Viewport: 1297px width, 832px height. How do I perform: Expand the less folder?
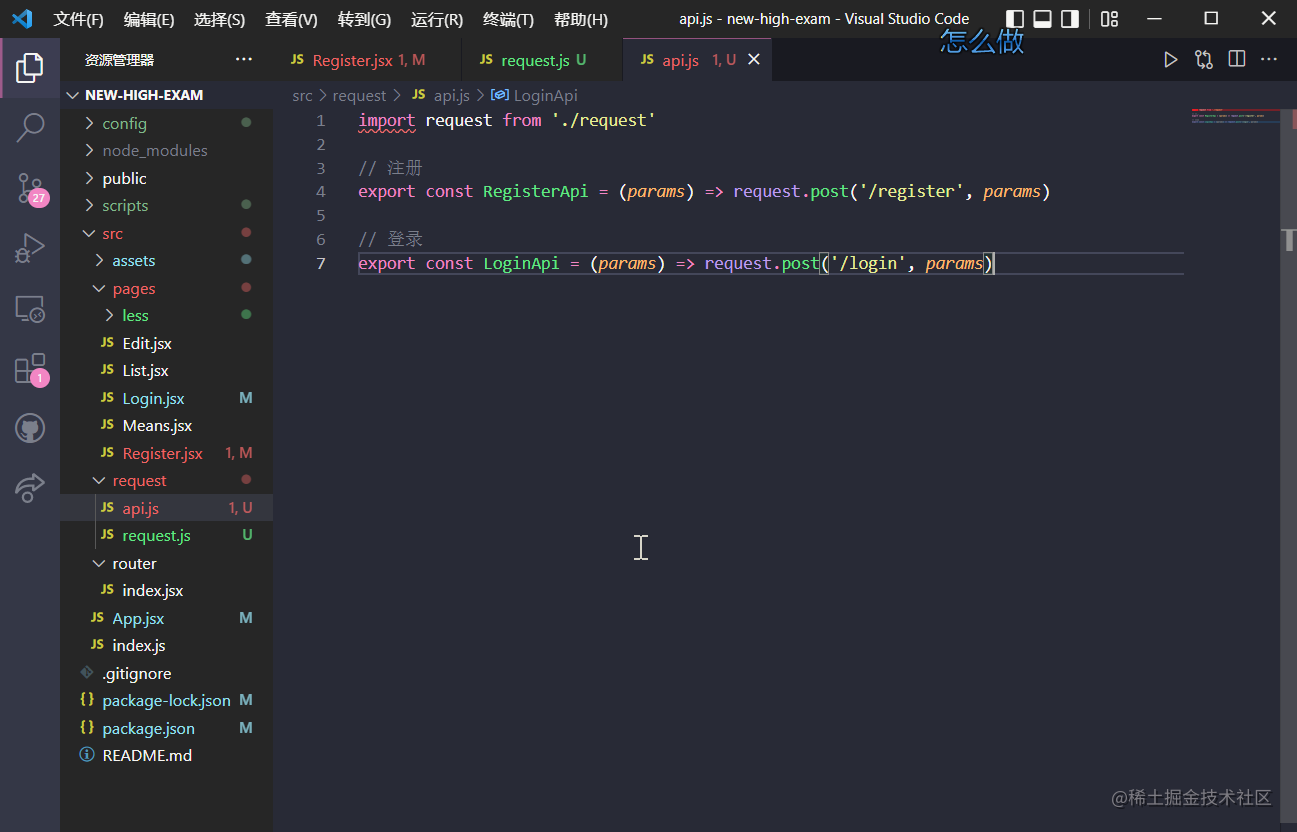(135, 316)
